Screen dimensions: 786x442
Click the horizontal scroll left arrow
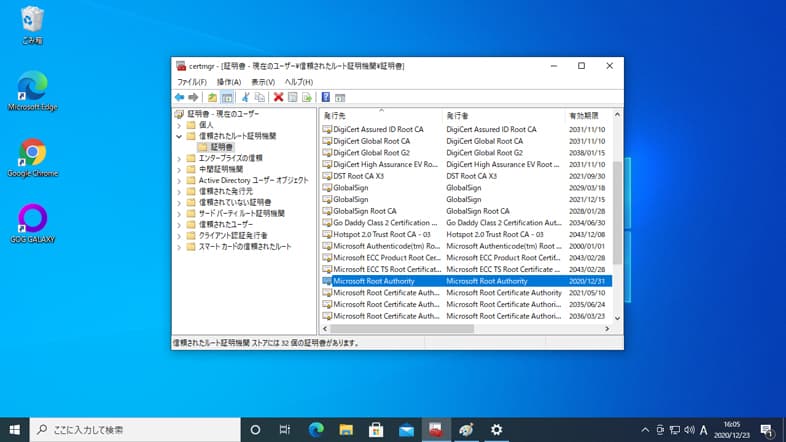[325, 329]
